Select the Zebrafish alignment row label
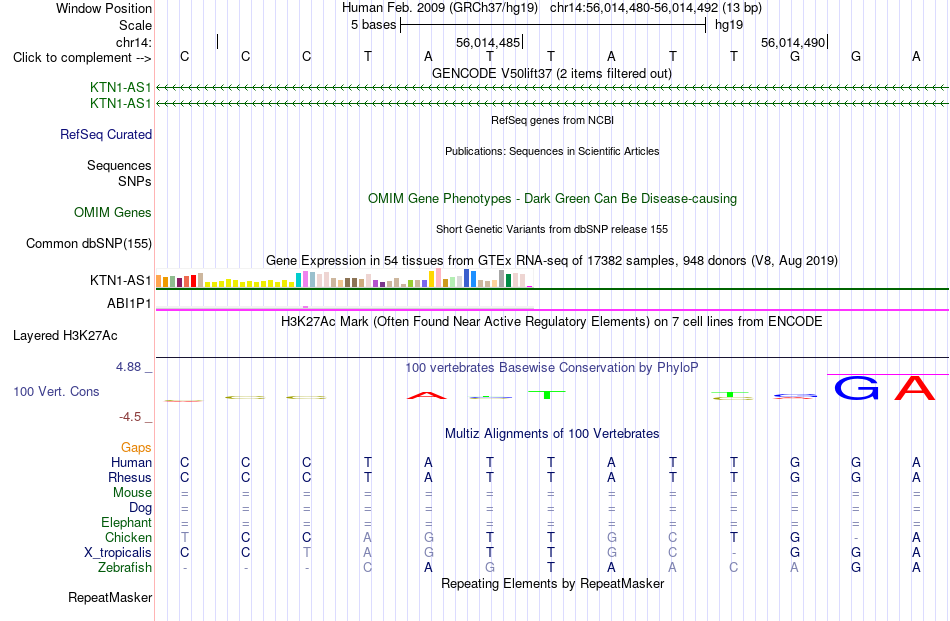 click(125, 568)
